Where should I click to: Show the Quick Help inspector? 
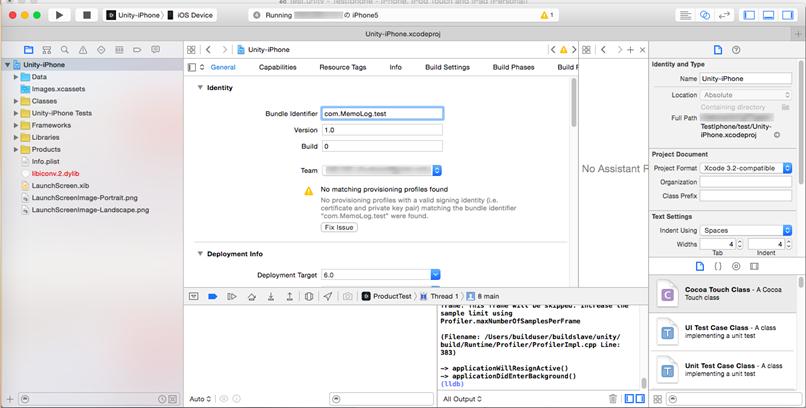point(737,49)
